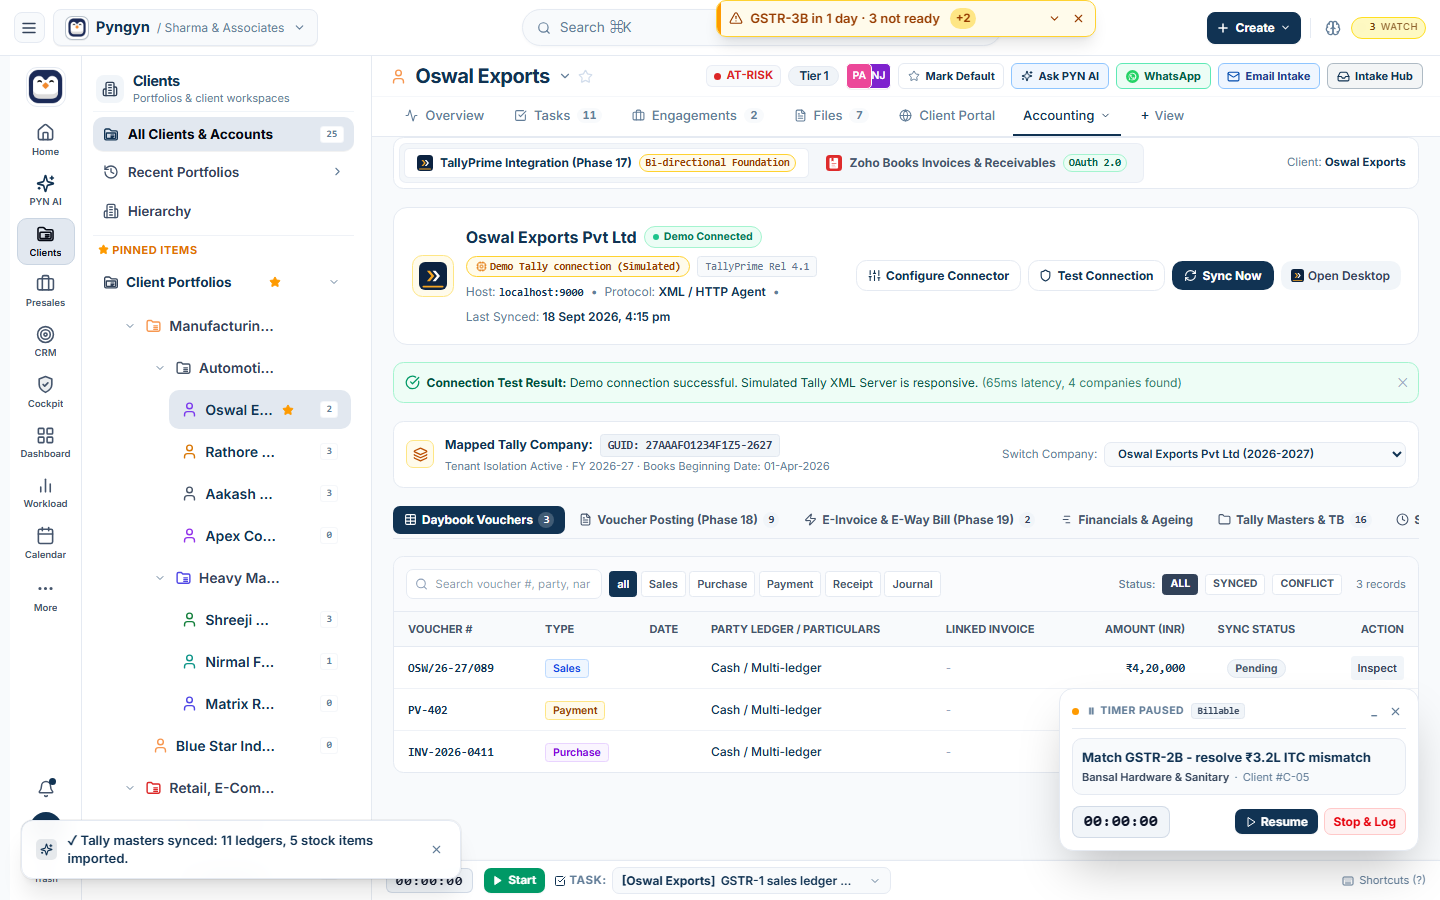Click the globe icon in the top bar
1440x900 pixels.
click(x=1332, y=28)
